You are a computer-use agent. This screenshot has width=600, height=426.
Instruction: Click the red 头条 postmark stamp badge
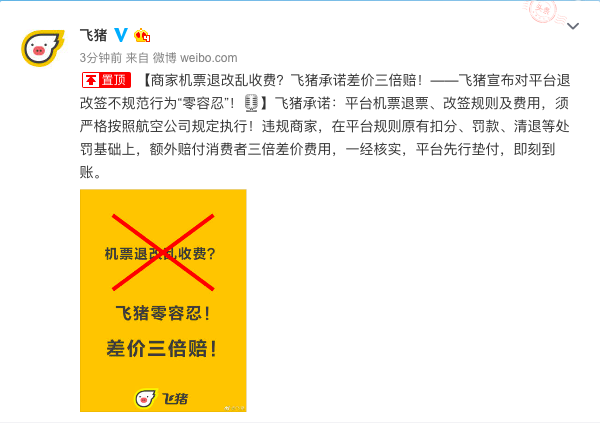545,11
